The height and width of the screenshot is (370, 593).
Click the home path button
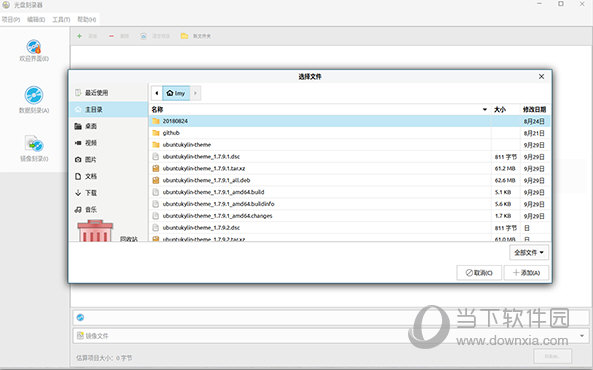[x=176, y=93]
